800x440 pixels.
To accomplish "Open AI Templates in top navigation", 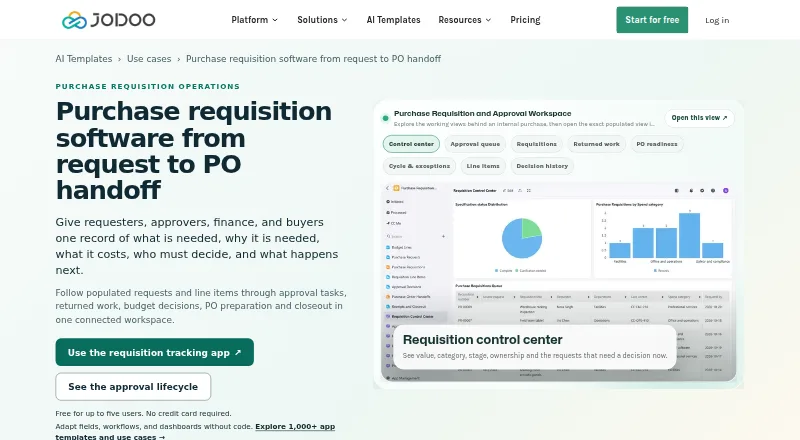I will [x=393, y=20].
